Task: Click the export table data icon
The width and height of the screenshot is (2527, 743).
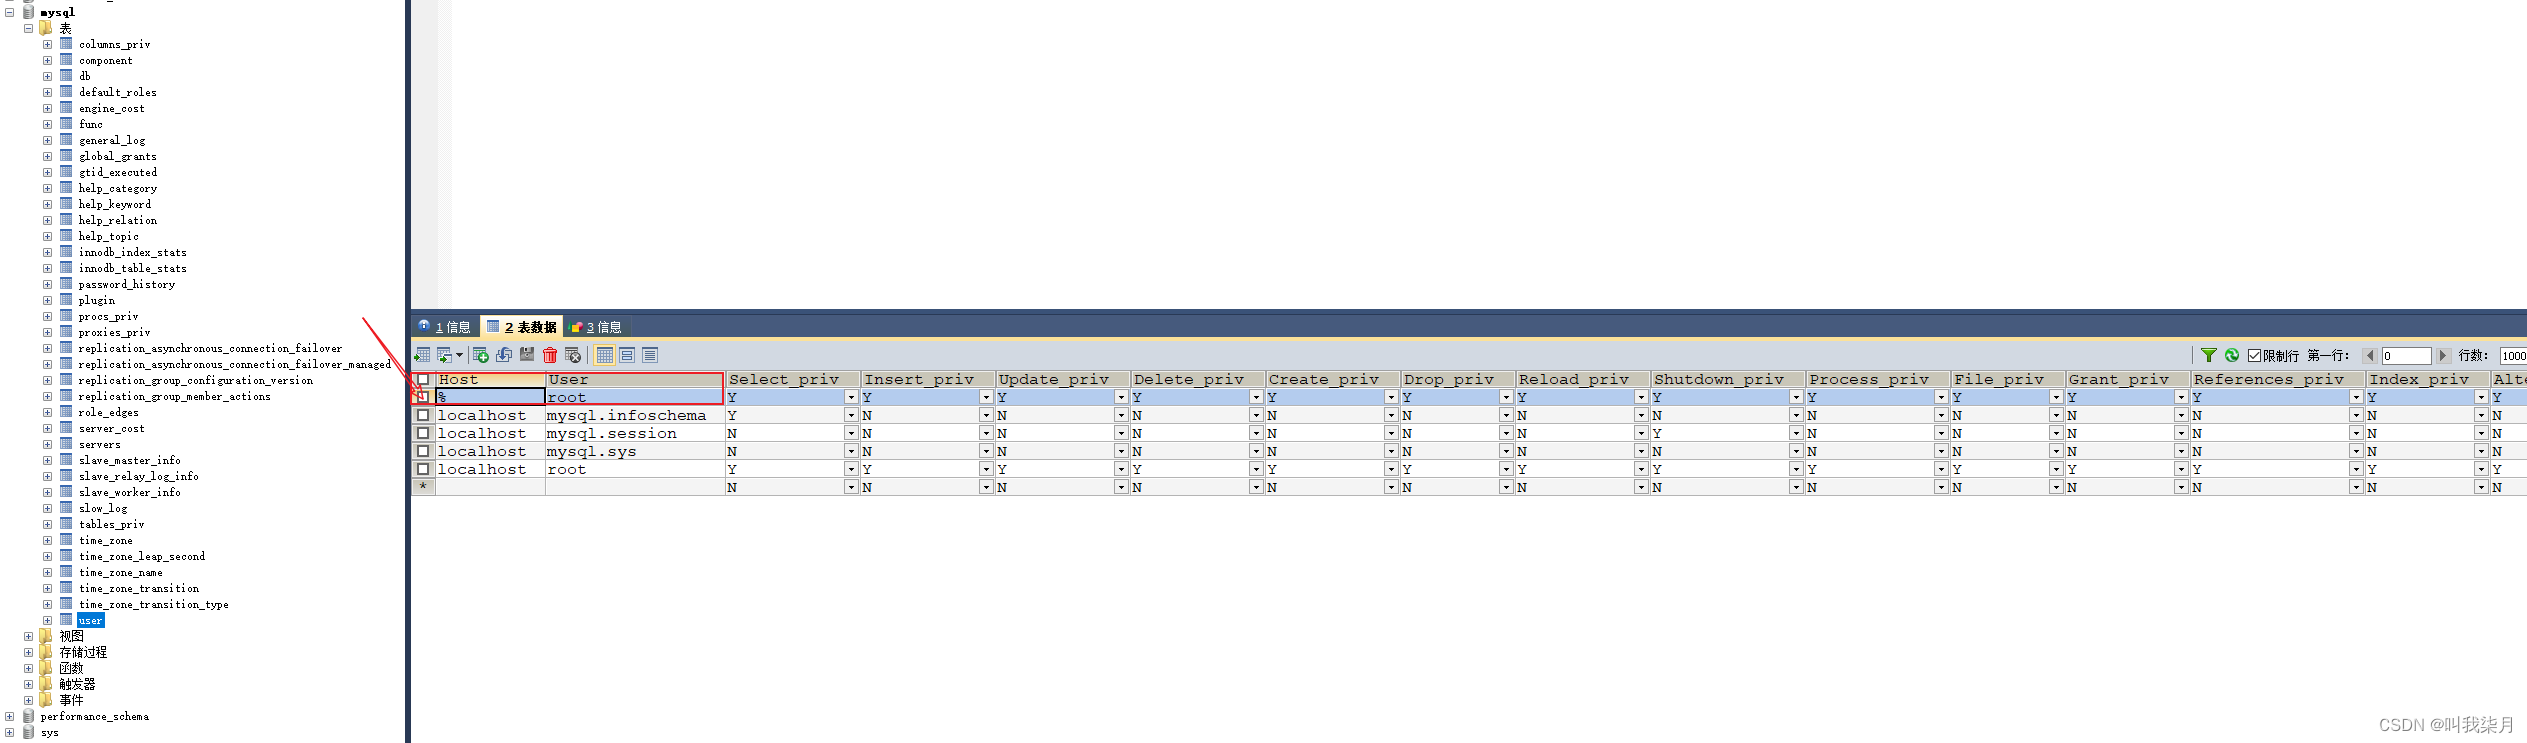Action: point(422,355)
